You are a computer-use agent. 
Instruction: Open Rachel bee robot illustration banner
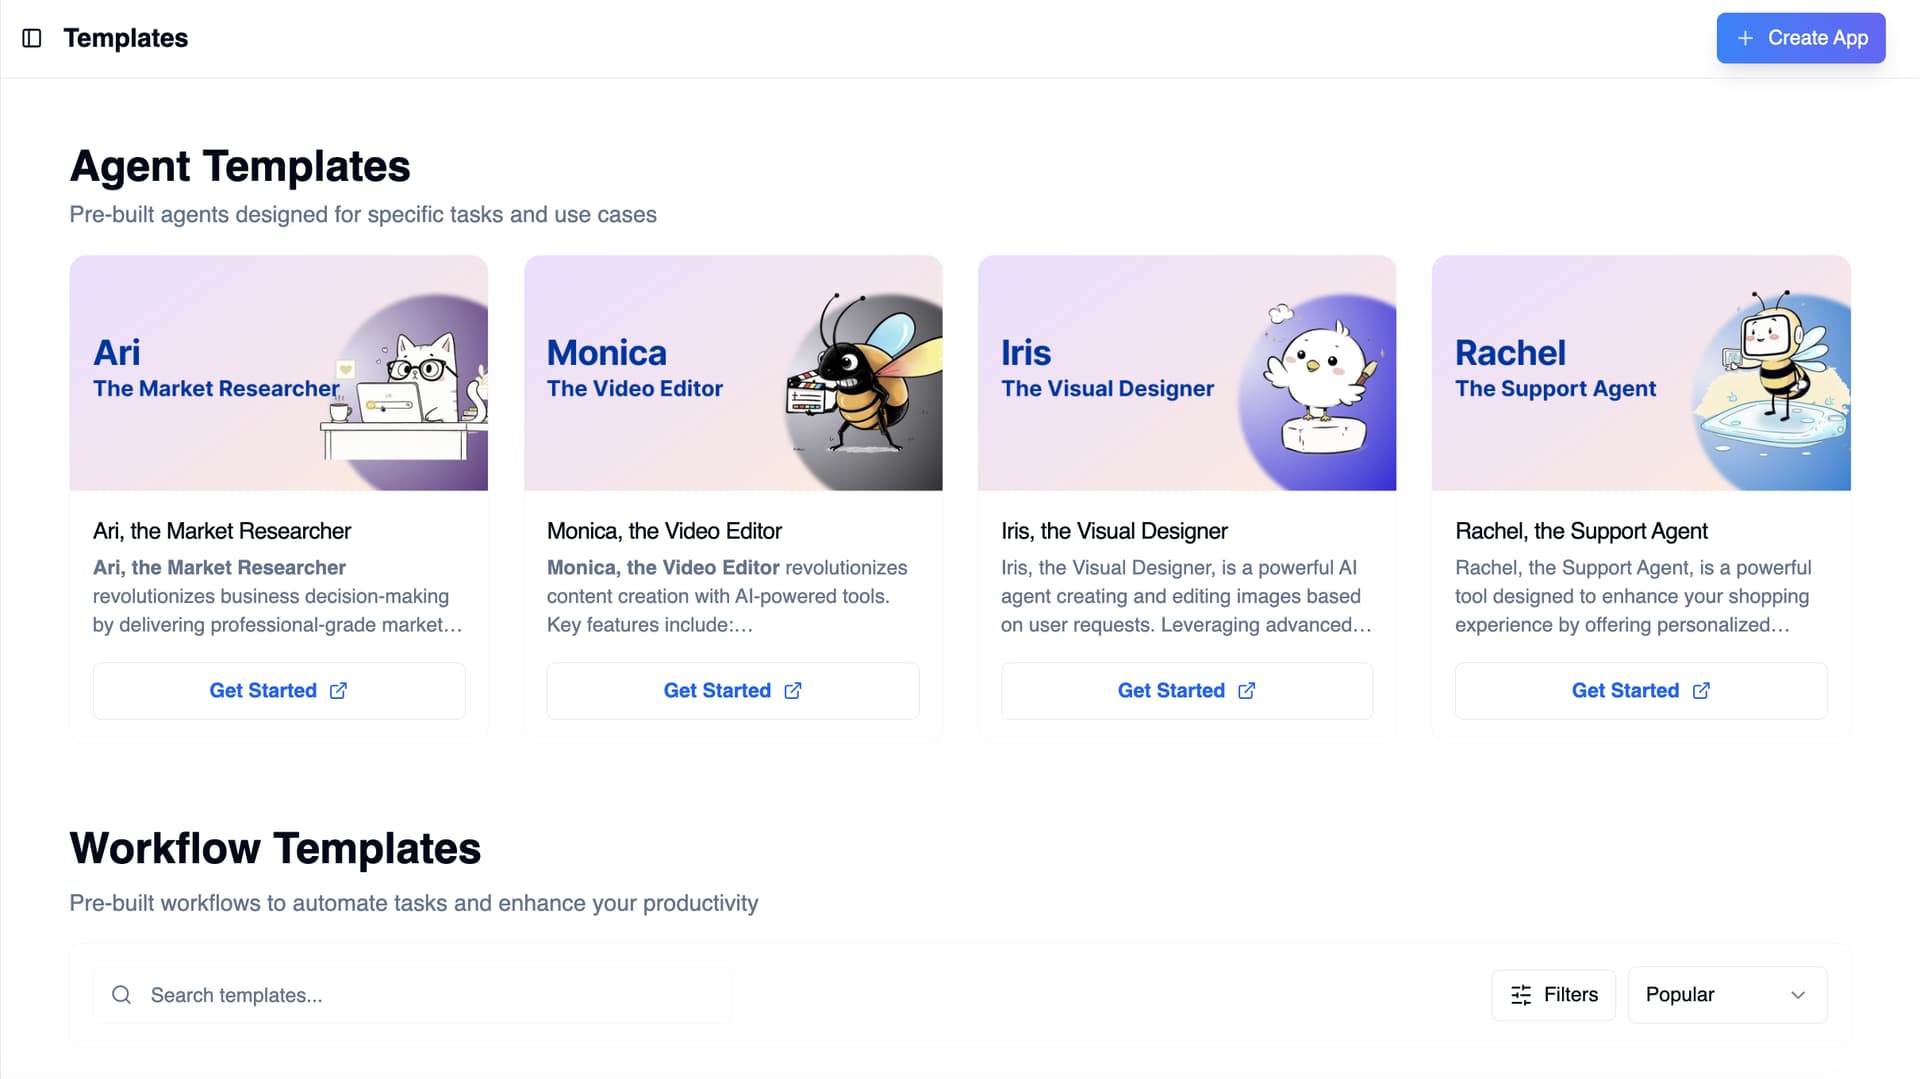(x=1641, y=373)
